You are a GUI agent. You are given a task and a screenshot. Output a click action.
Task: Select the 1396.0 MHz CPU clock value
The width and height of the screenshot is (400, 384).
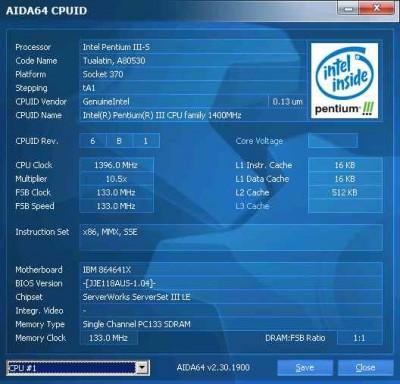[x=116, y=165]
